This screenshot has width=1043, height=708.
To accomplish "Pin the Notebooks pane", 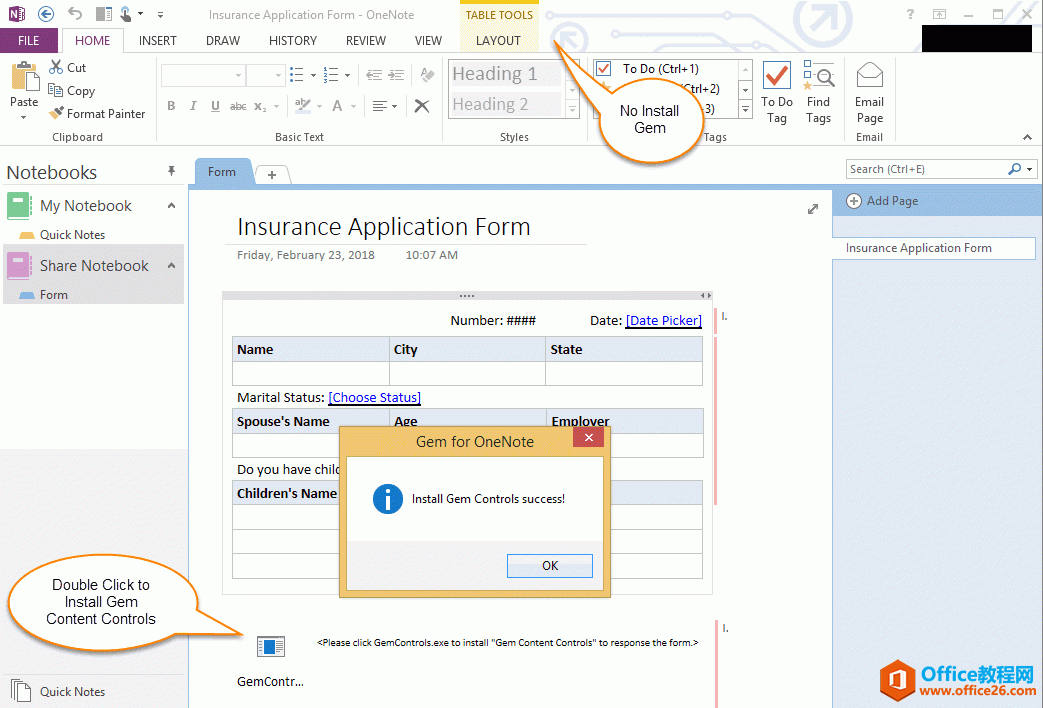I will pos(171,172).
